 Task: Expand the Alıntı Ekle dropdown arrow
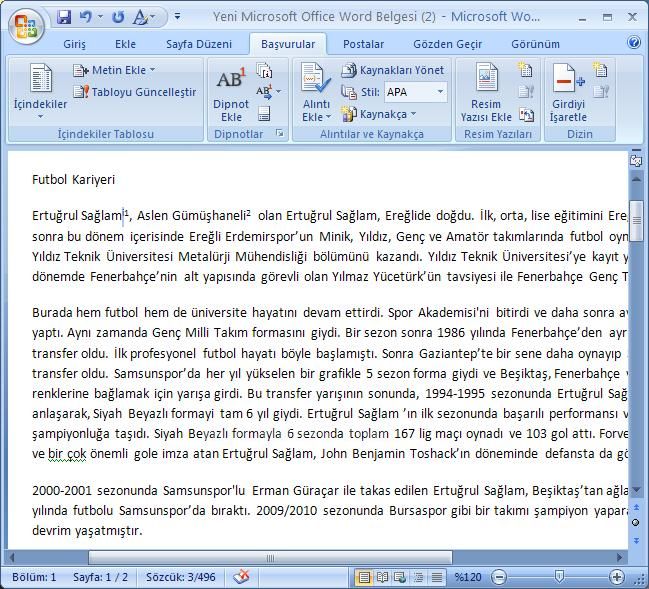pos(329,117)
